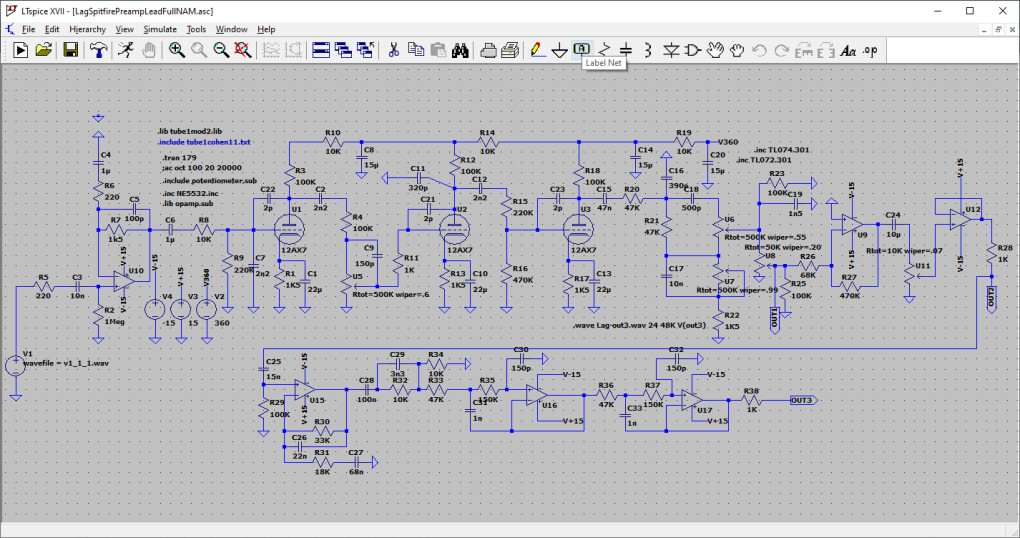This screenshot has width=1020, height=538.
Task: Click the Zoom In magnifier icon
Action: (x=177, y=49)
